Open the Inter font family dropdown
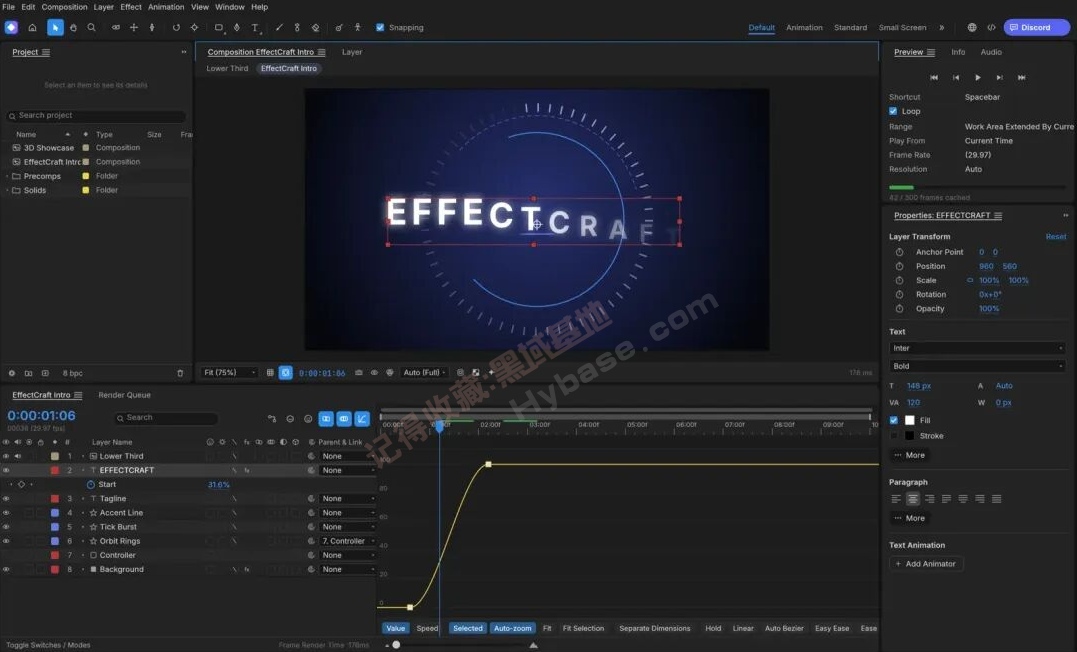This screenshot has height=652, width=1077. click(x=977, y=348)
